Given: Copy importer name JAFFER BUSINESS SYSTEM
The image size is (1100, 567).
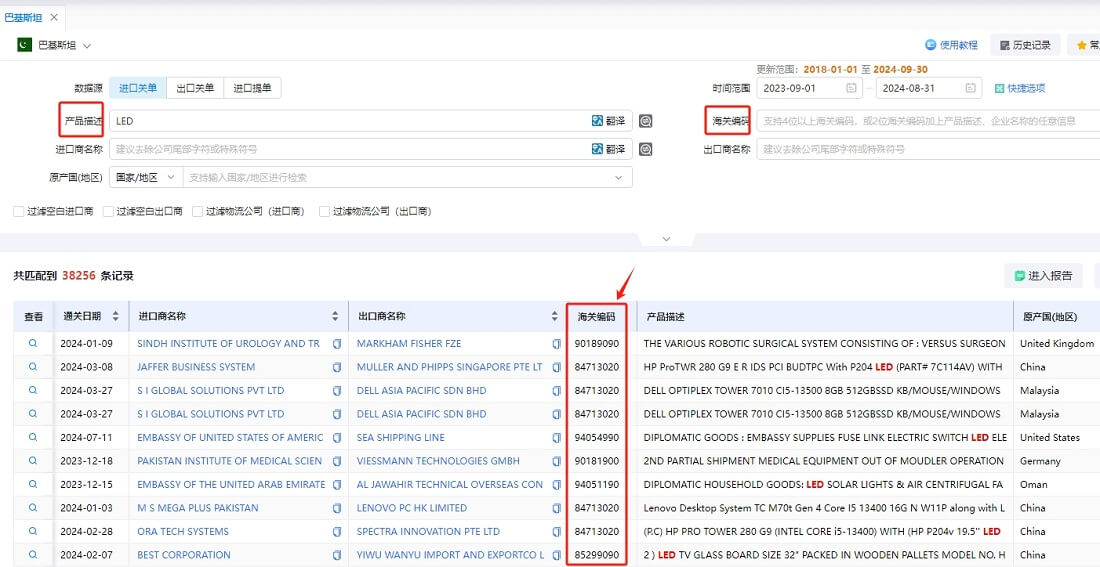Looking at the screenshot, I should (337, 367).
